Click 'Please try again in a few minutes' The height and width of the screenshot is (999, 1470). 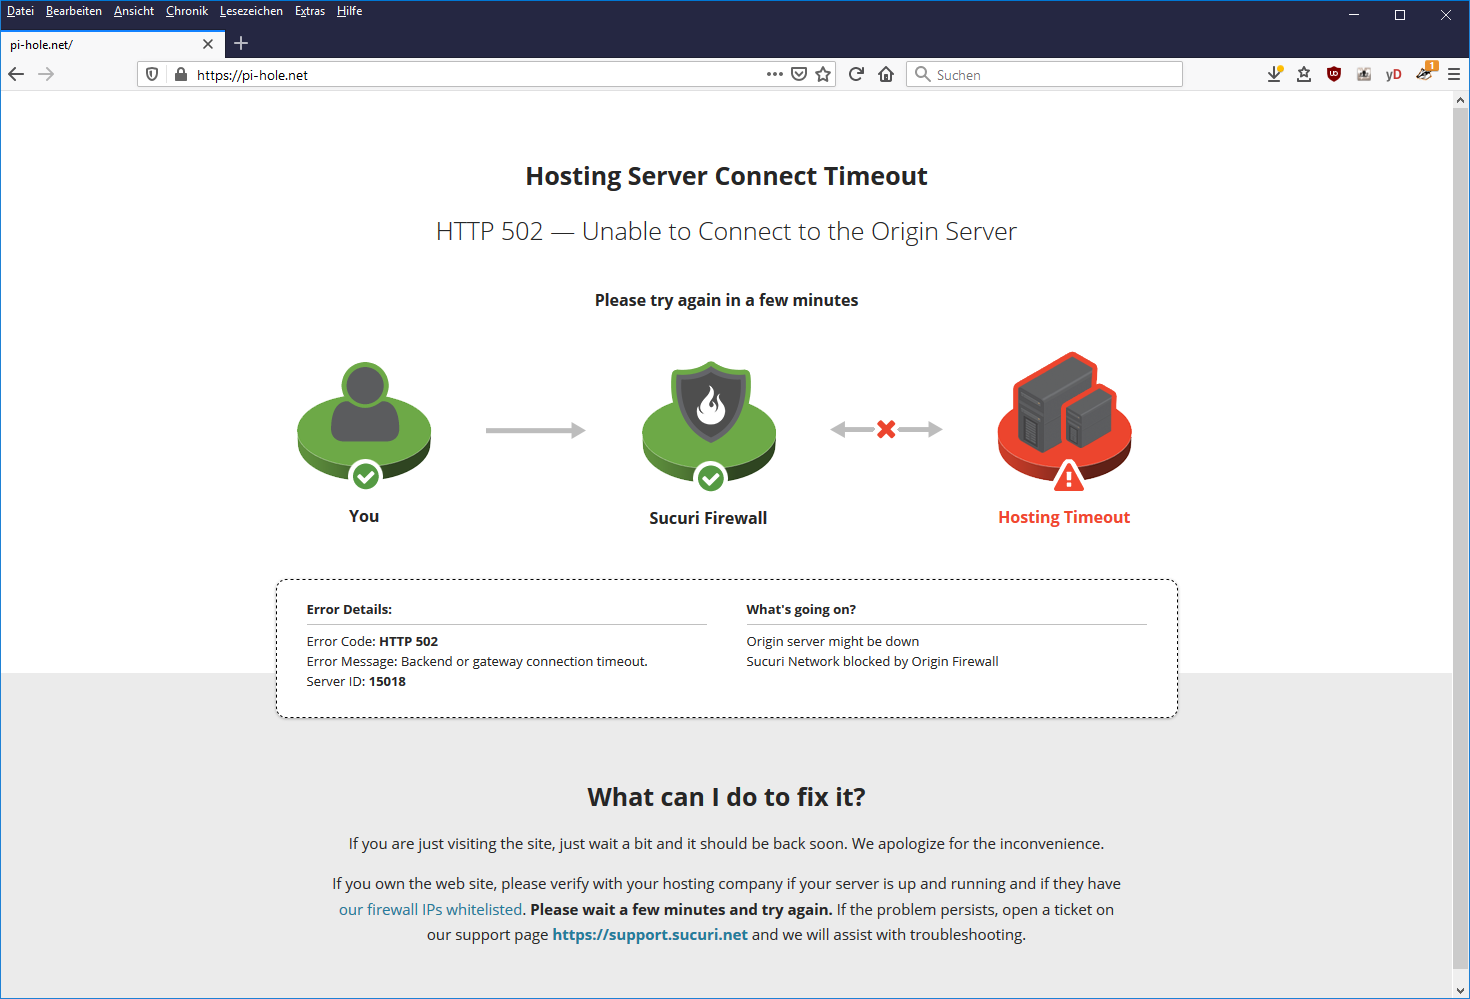click(x=727, y=300)
